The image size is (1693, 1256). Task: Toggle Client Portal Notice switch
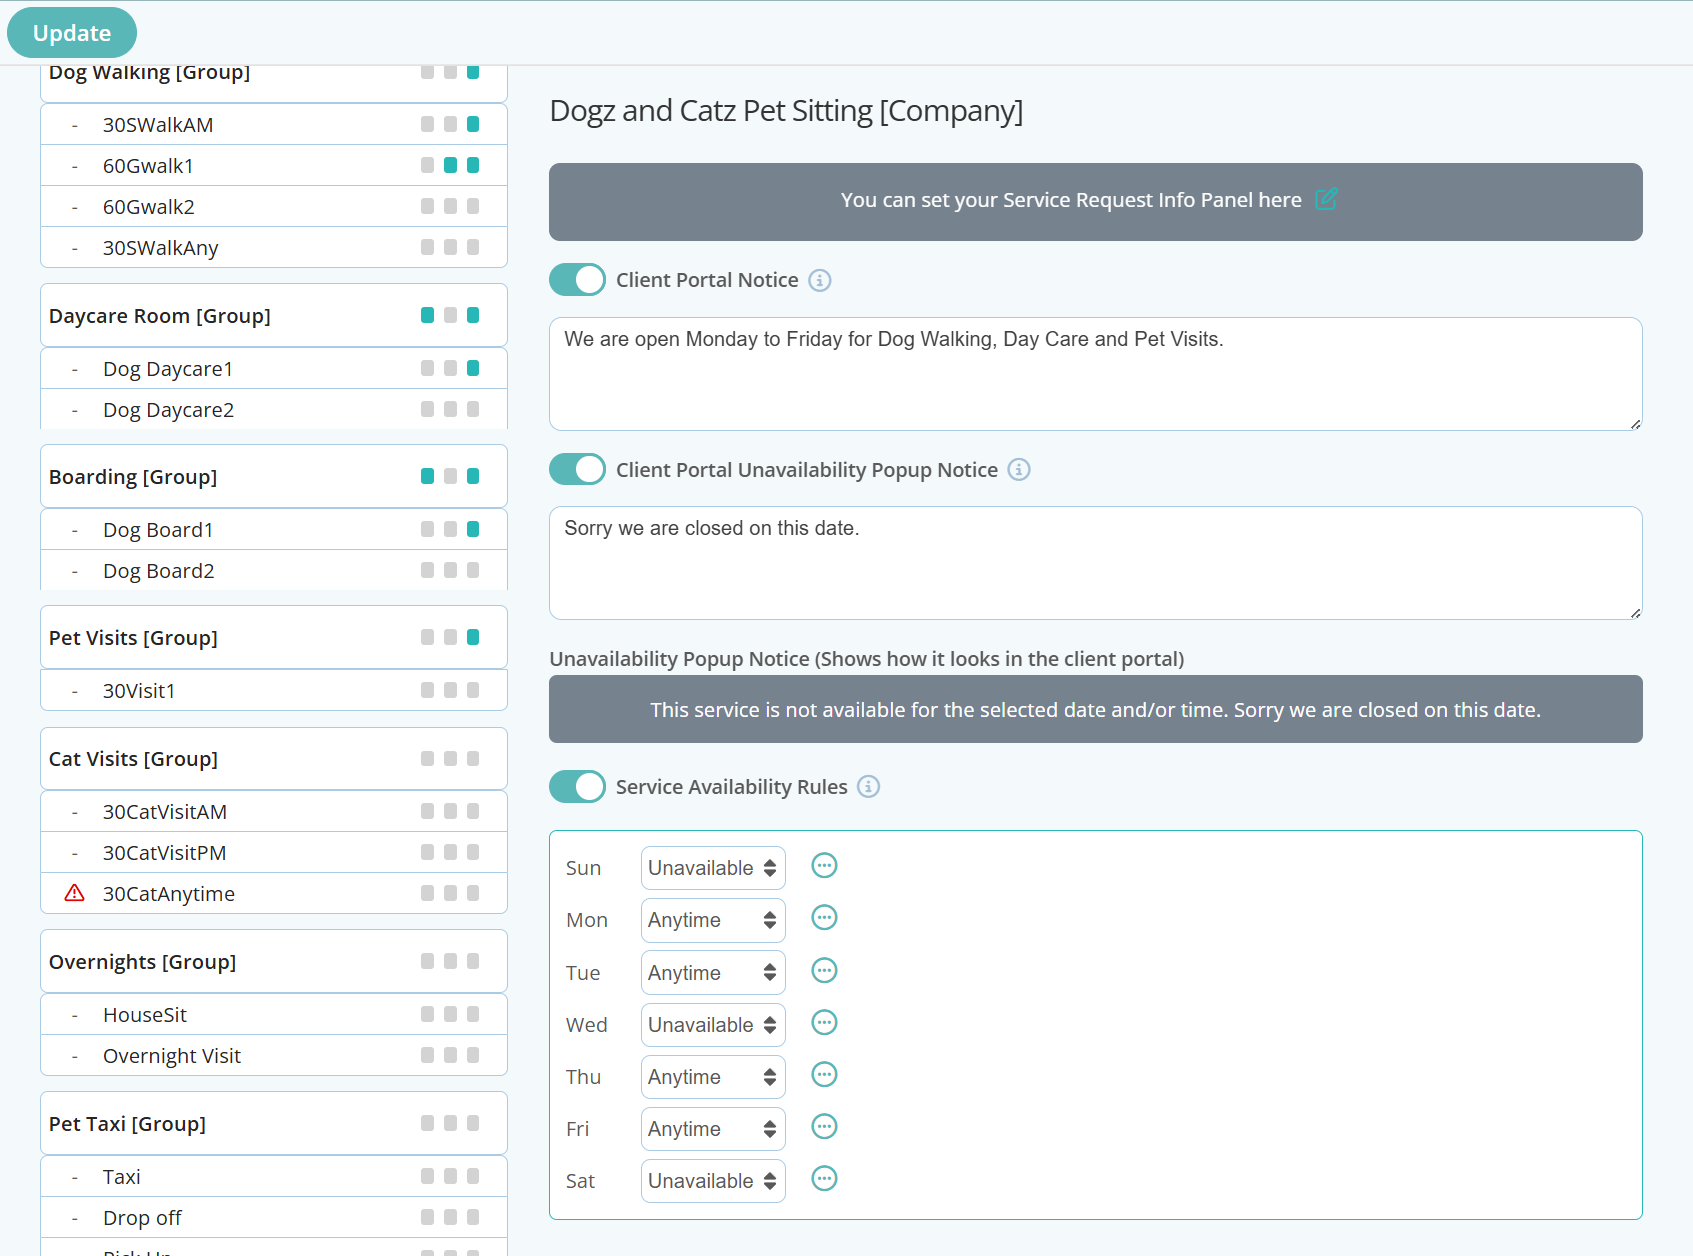(x=577, y=280)
